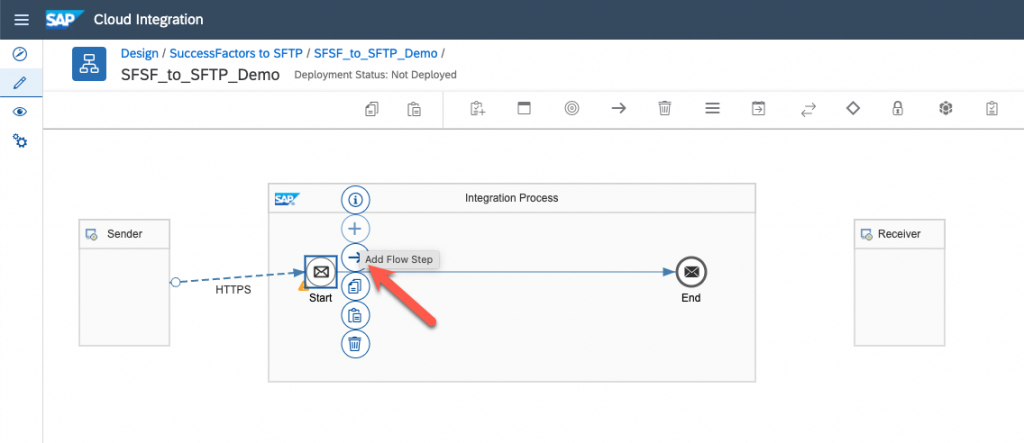This screenshot has height=443, width=1024.
Task: Click the Add Flow Step arrow icon
Action: click(x=354, y=257)
